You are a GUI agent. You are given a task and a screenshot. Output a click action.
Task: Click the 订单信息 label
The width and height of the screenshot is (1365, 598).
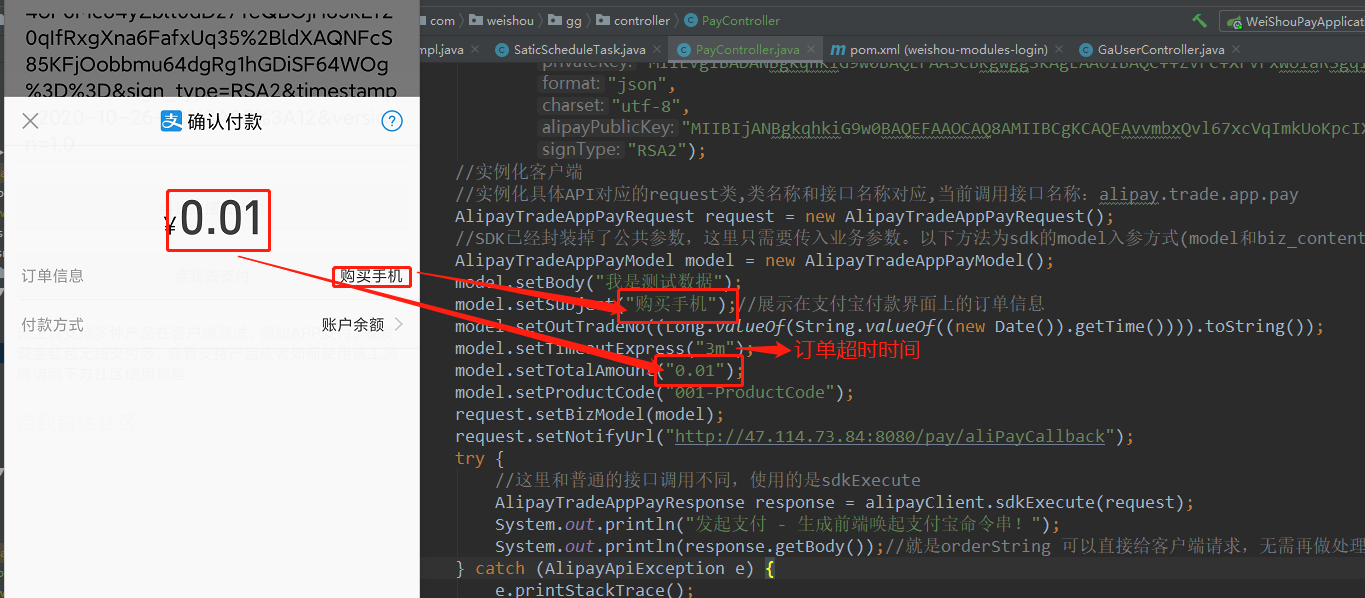pos(53,276)
